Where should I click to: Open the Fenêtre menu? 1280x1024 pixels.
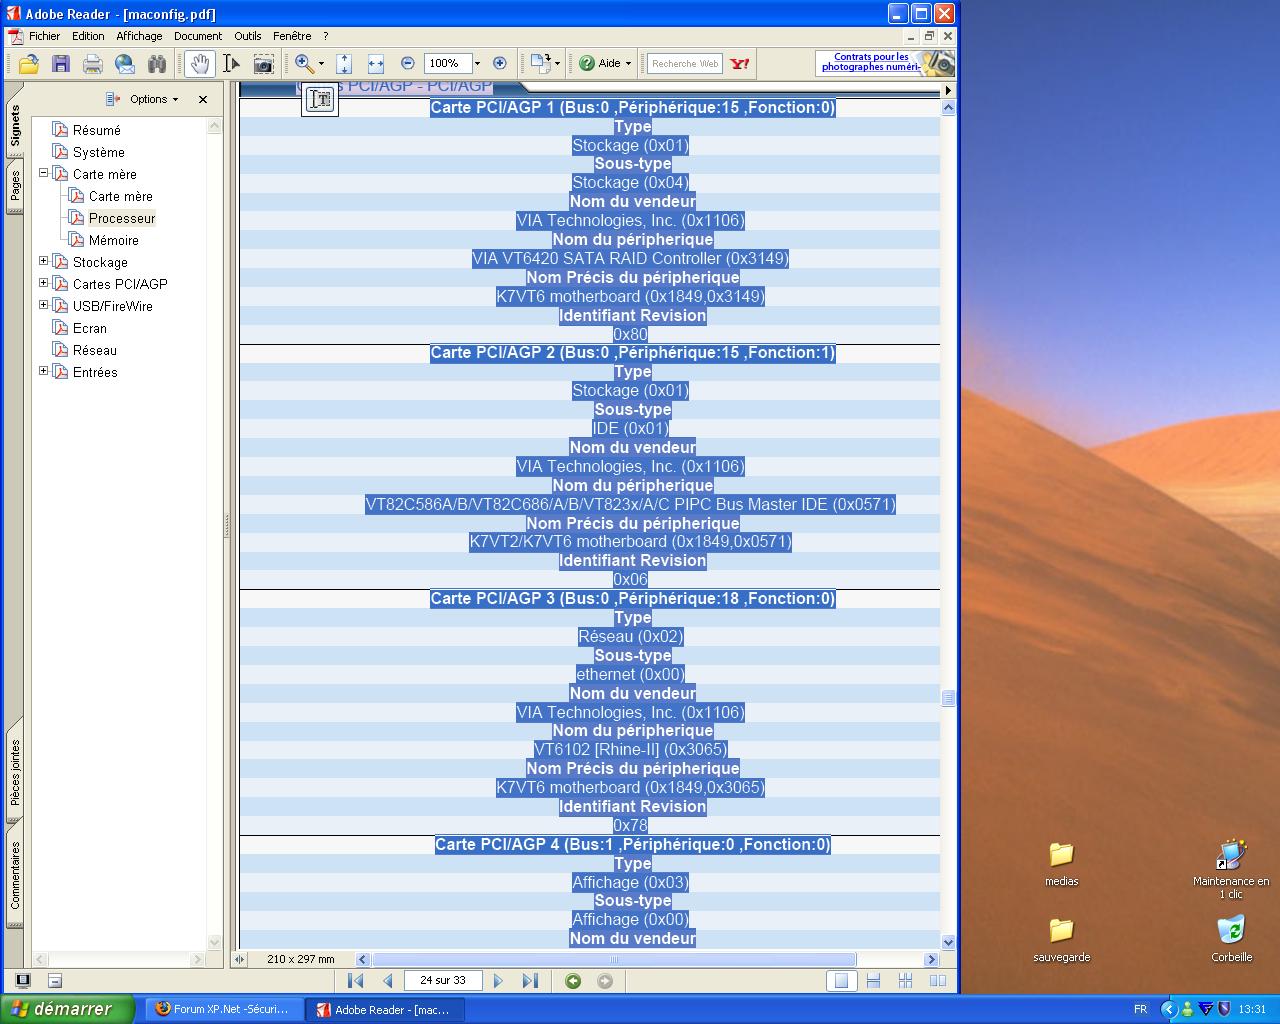pyautogui.click(x=292, y=36)
